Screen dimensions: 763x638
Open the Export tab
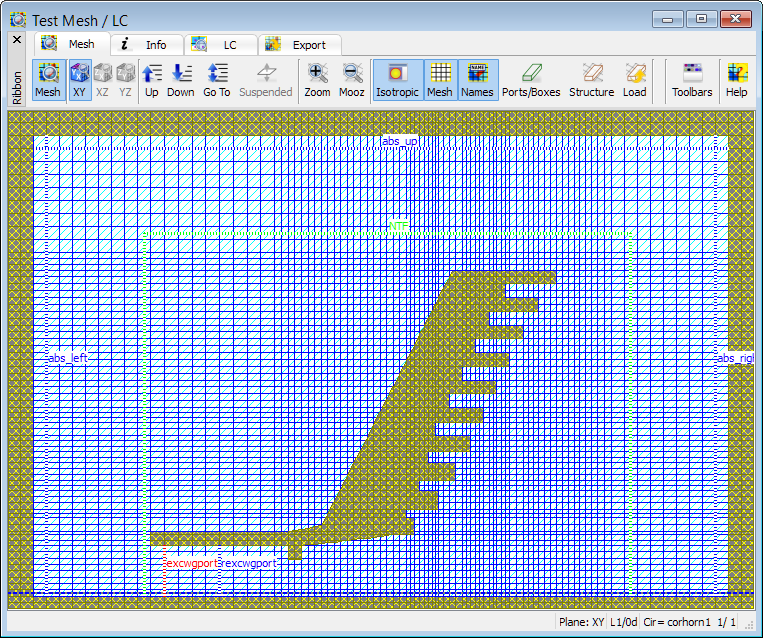tap(299, 45)
